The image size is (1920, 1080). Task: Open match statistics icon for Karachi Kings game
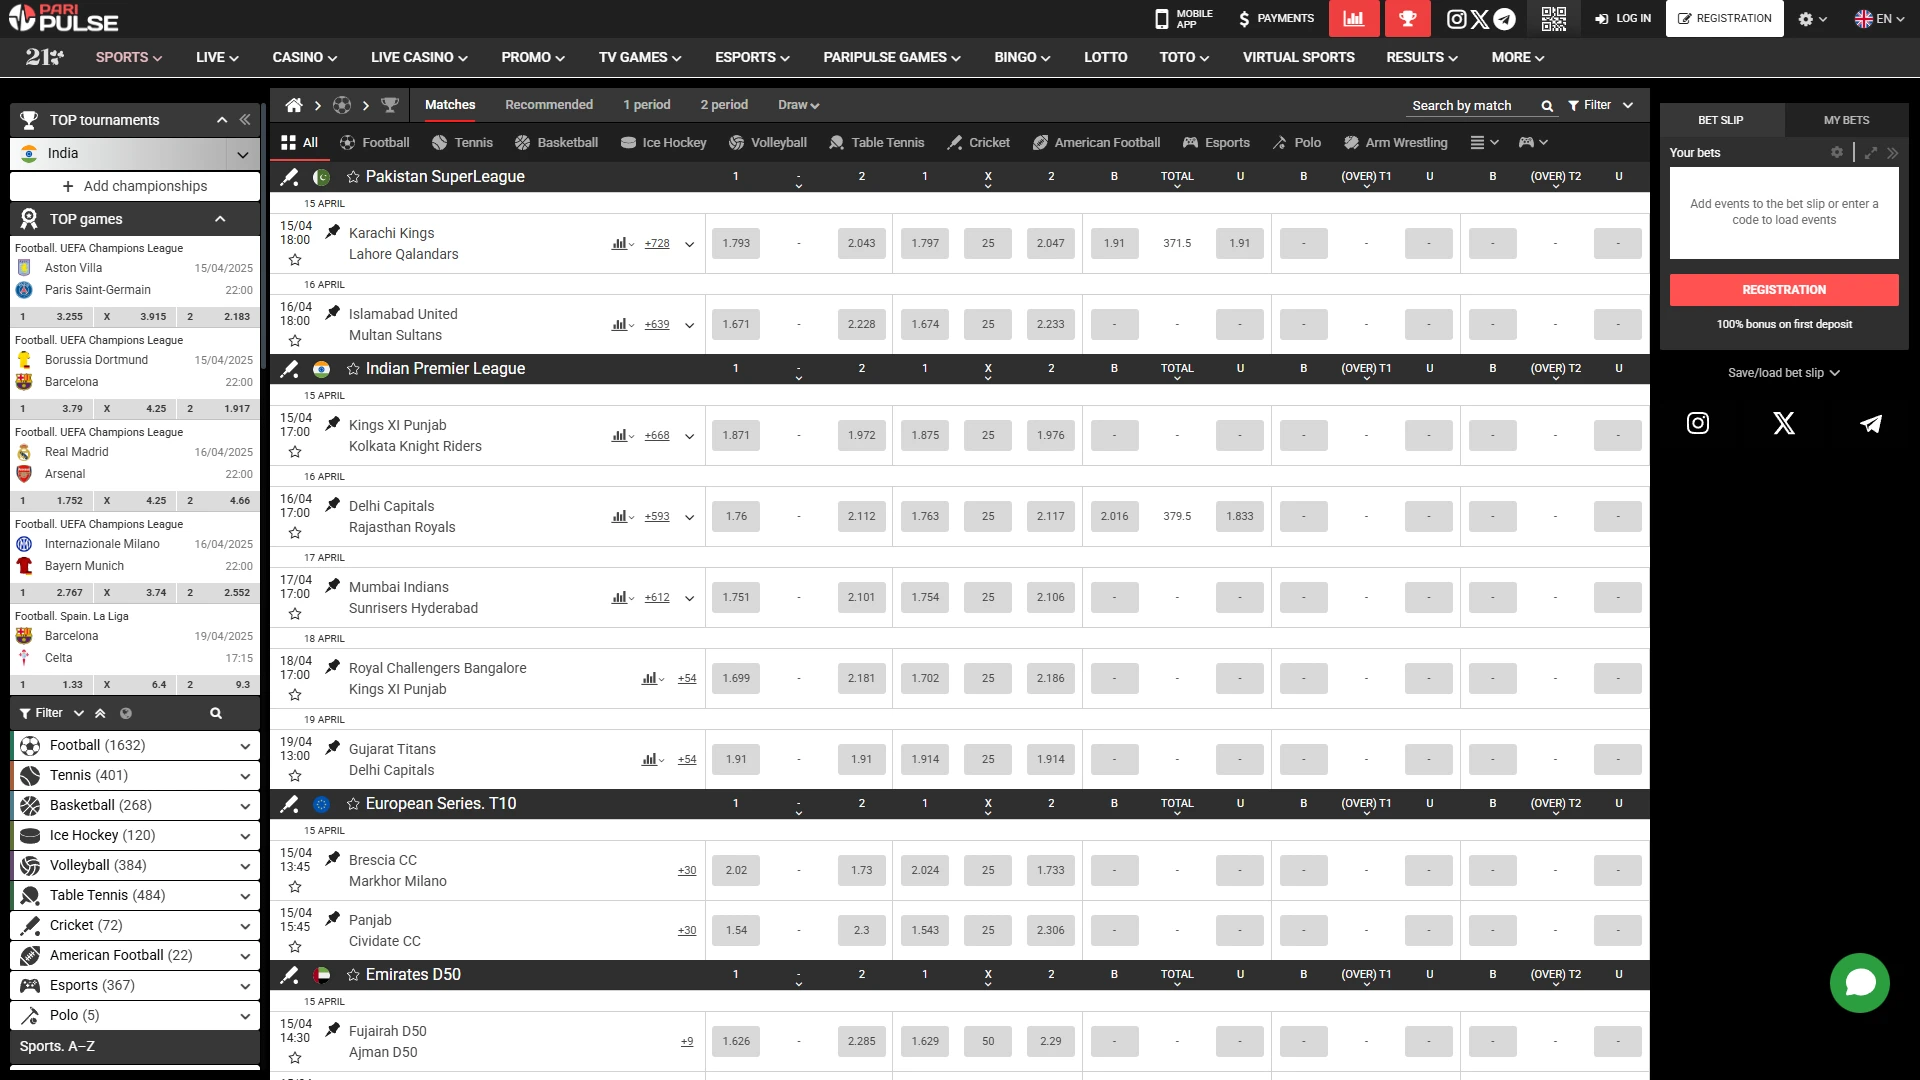point(620,242)
